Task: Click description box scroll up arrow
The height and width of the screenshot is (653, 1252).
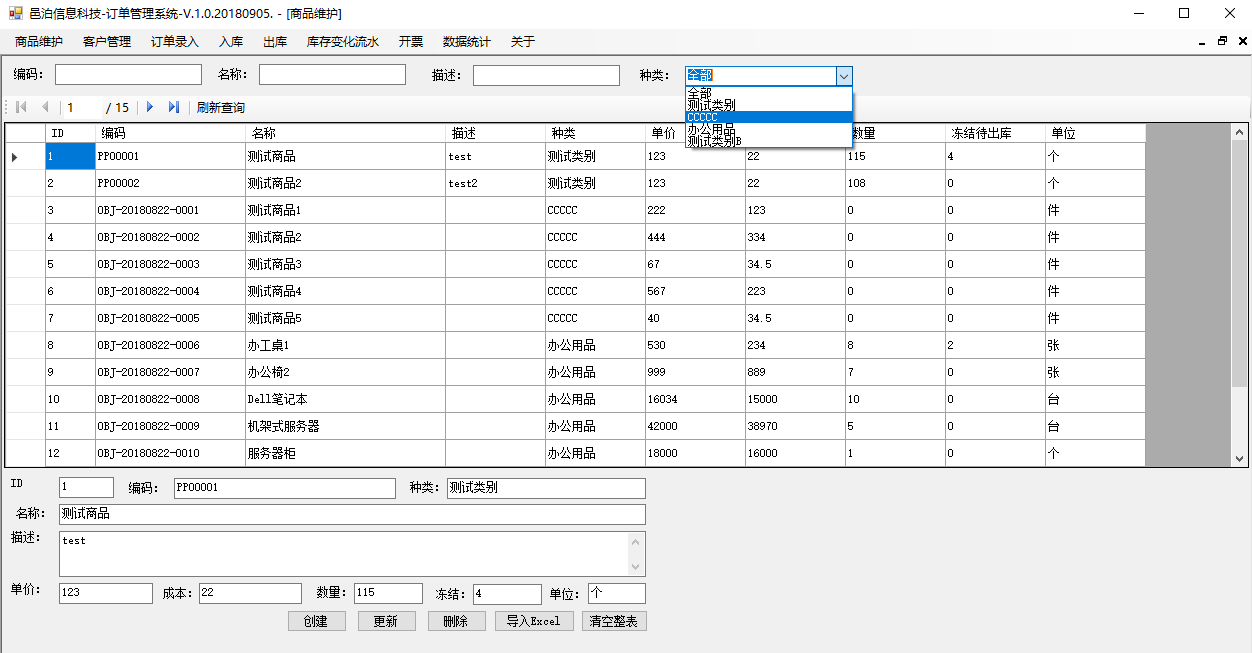Action: click(x=636, y=542)
